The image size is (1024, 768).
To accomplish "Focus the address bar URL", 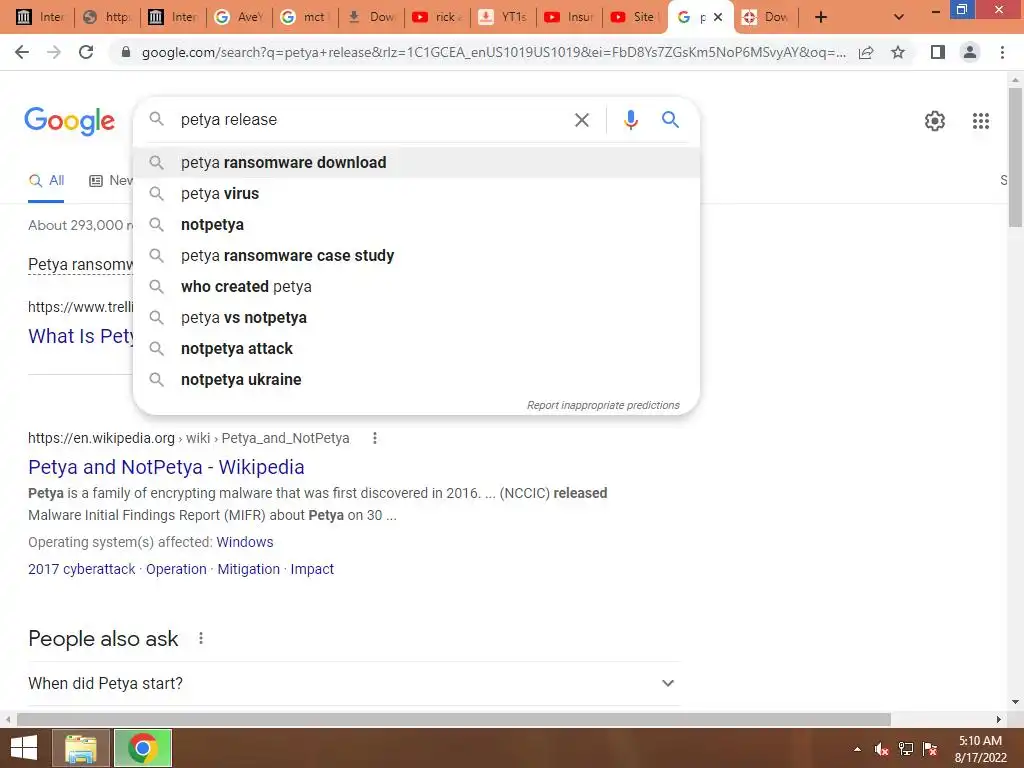I will 493,53.
